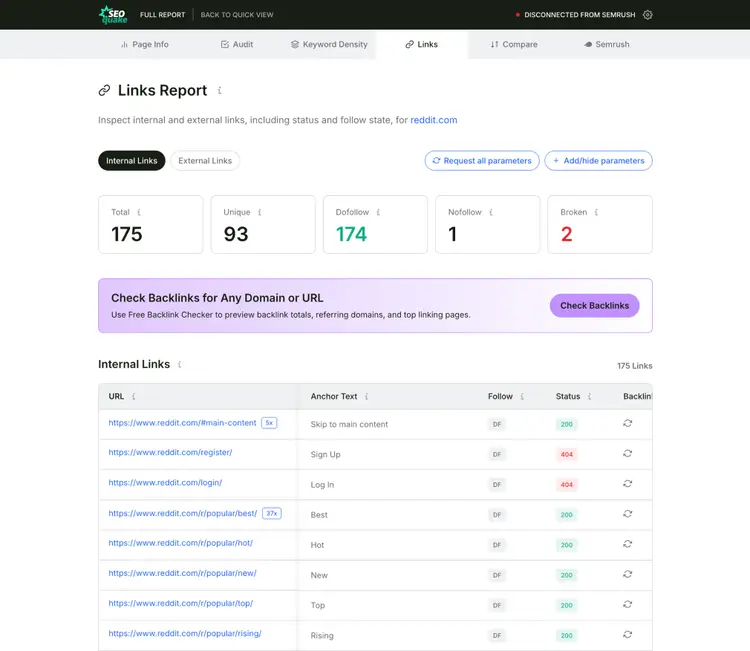This screenshot has height=651, width=750.
Task: Refresh backlinks for Skip to main content row
Action: 628,423
